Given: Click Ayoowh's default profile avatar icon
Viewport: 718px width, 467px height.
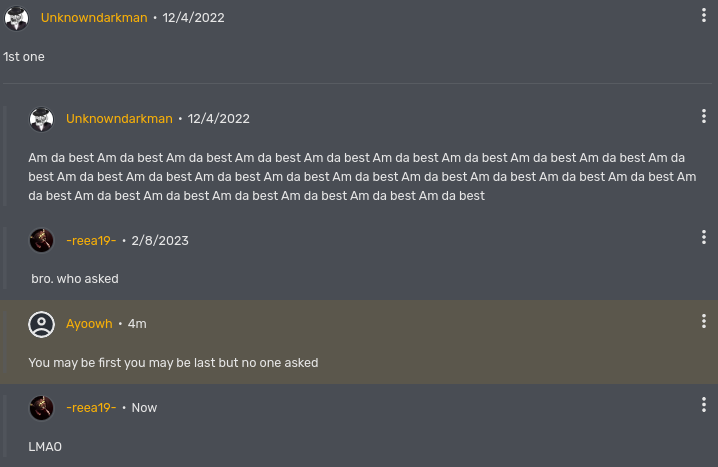Looking at the screenshot, I should click(41, 324).
